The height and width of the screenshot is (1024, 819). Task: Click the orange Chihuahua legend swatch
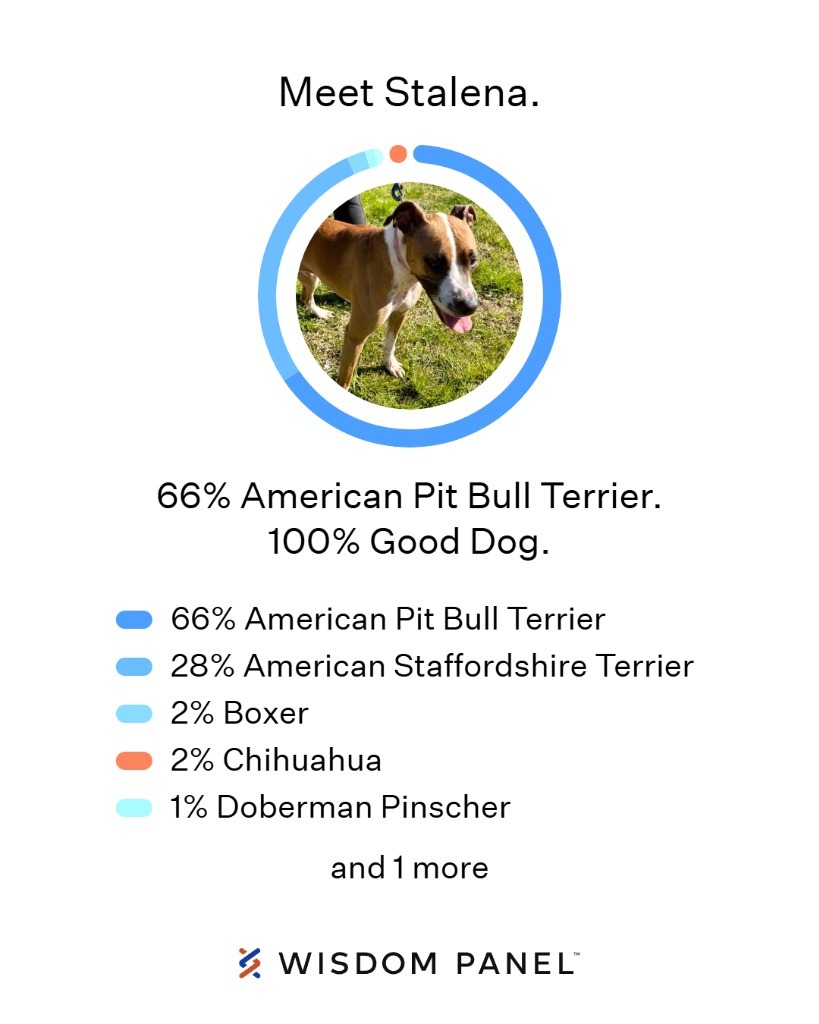point(134,761)
